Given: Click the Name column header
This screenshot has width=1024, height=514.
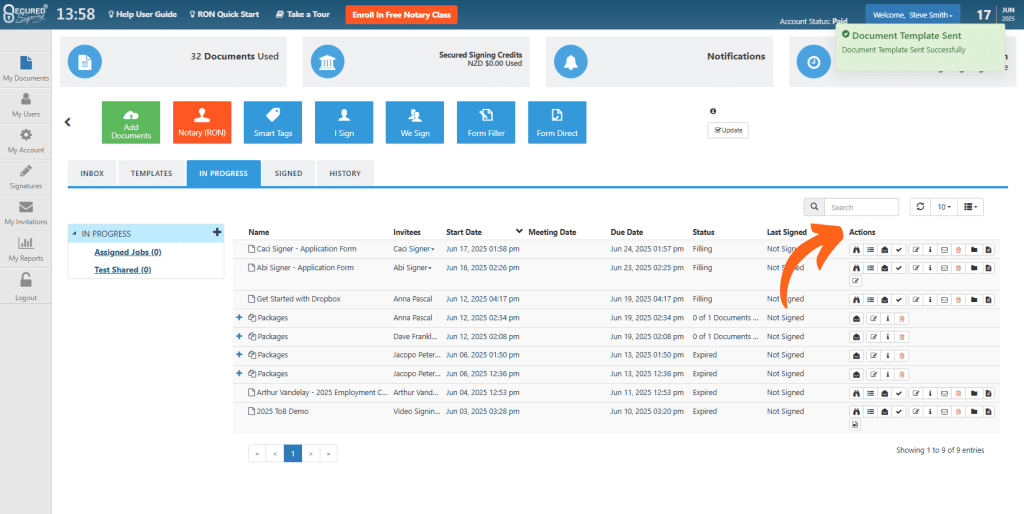Looking at the screenshot, I should tap(259, 232).
